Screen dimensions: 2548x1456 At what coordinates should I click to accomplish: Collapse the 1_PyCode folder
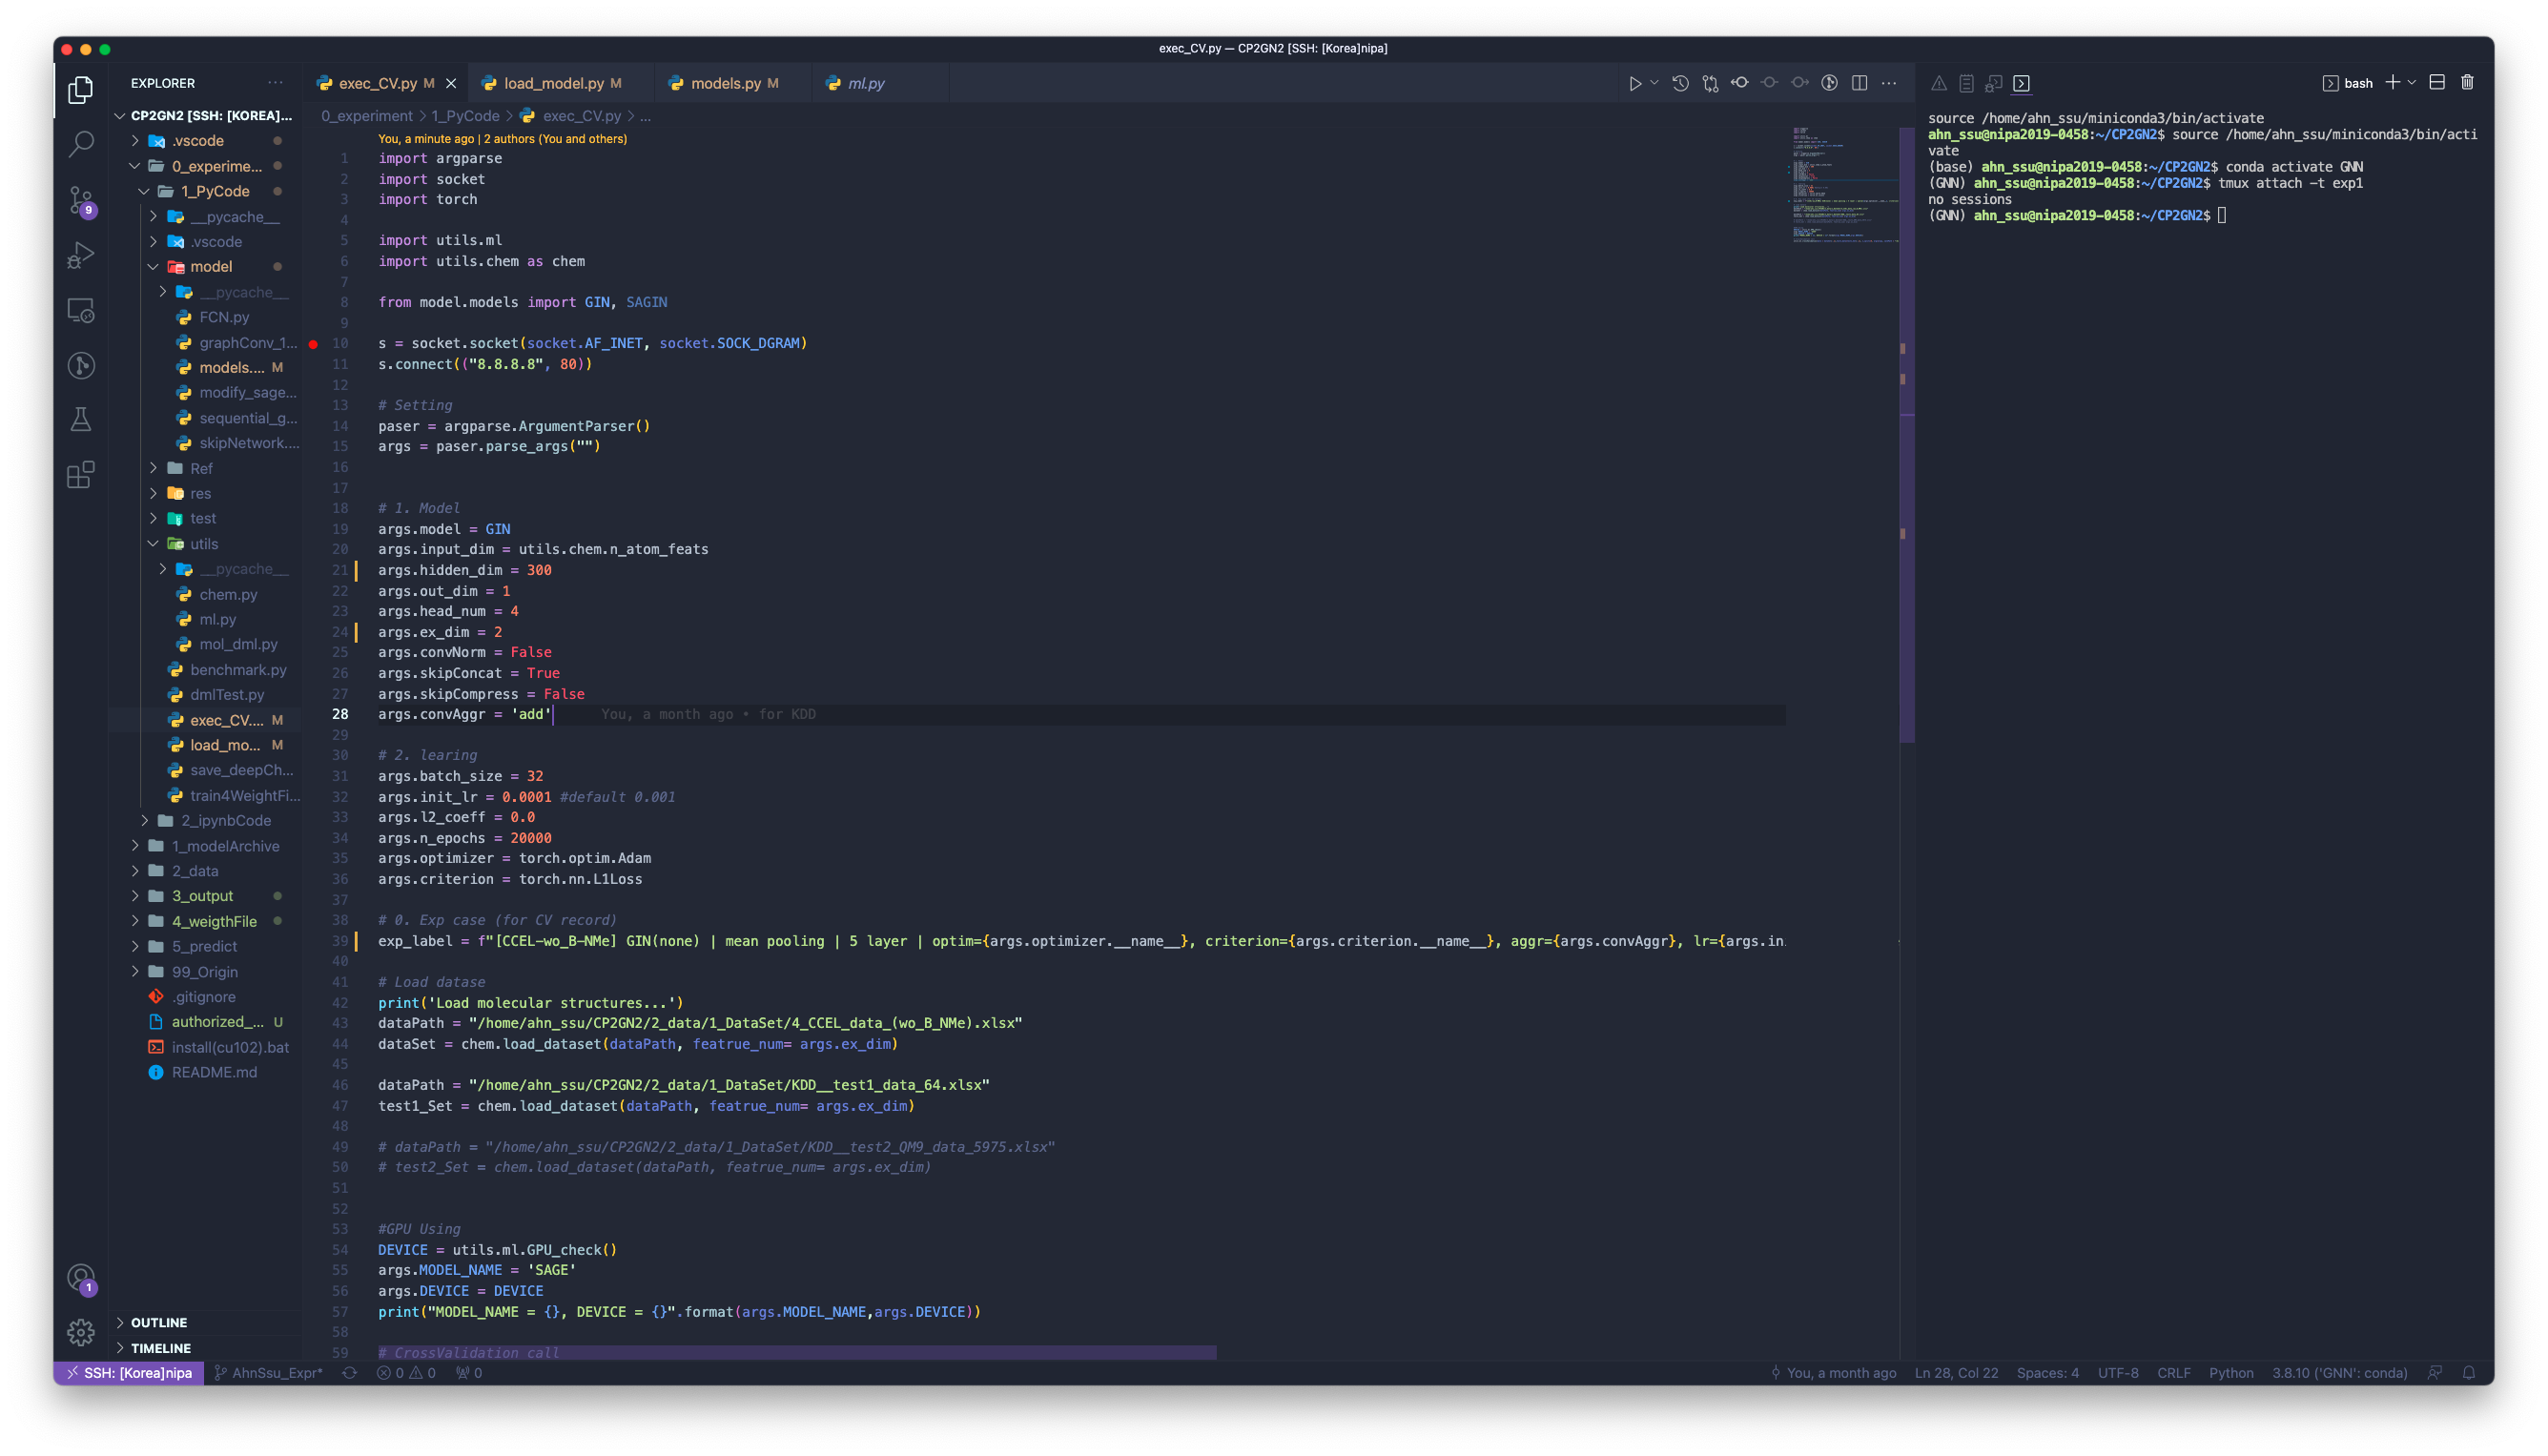coord(207,191)
